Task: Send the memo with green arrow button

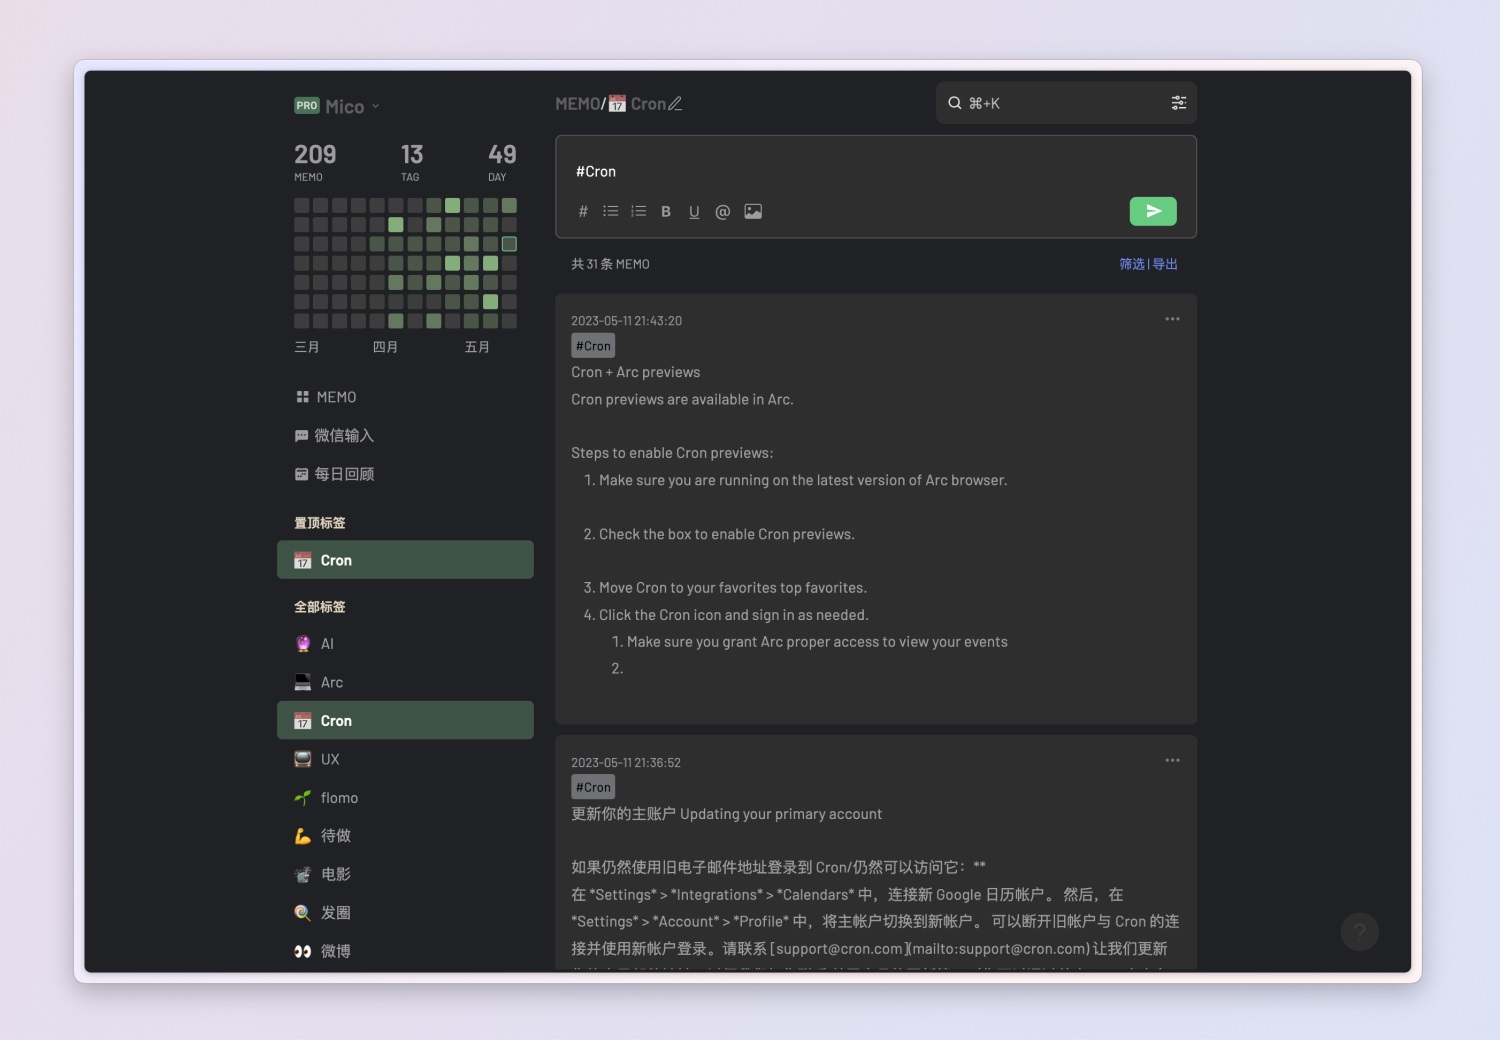Action: coord(1152,211)
